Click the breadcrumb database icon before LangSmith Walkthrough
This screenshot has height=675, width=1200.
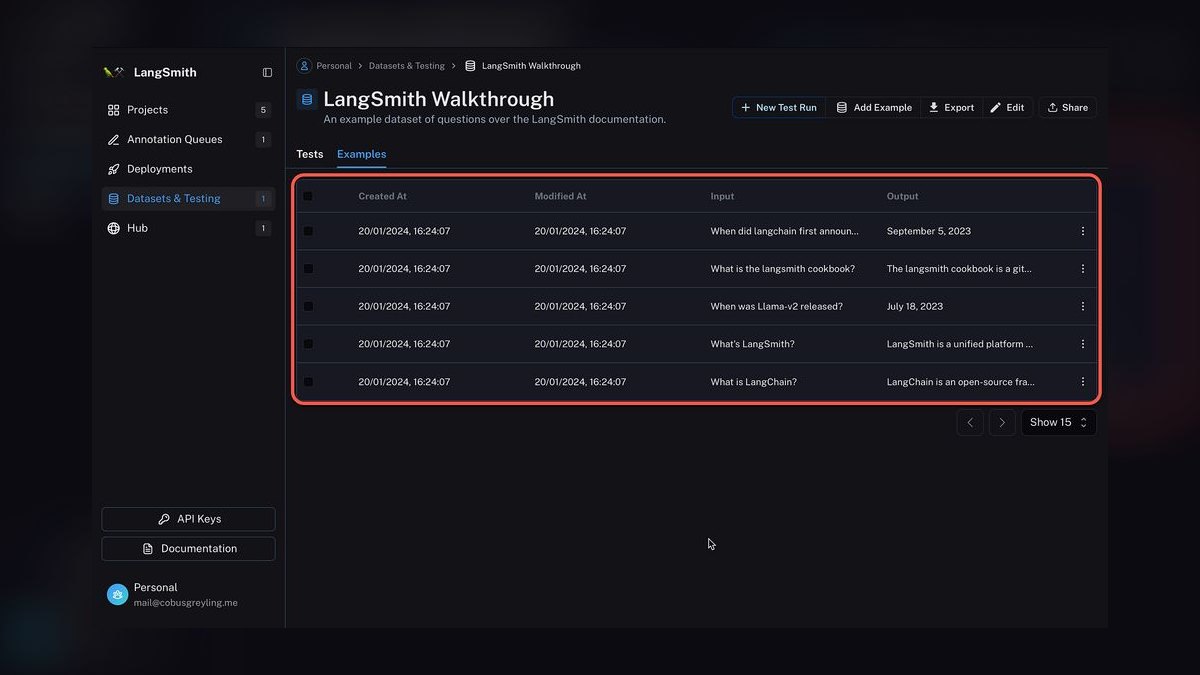coord(470,66)
